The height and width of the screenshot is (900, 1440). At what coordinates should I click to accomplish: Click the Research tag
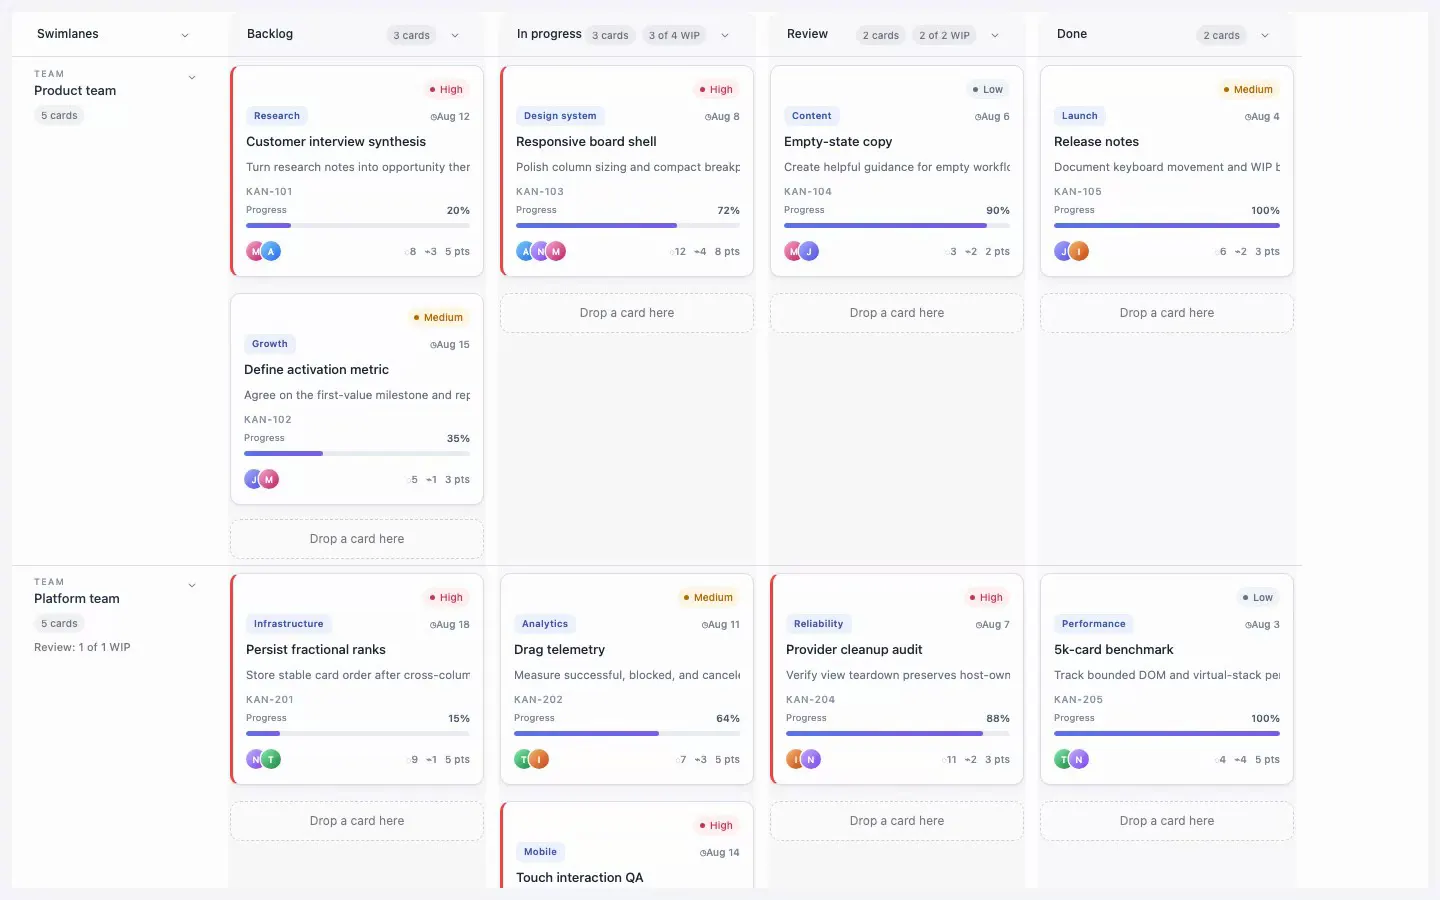(277, 116)
